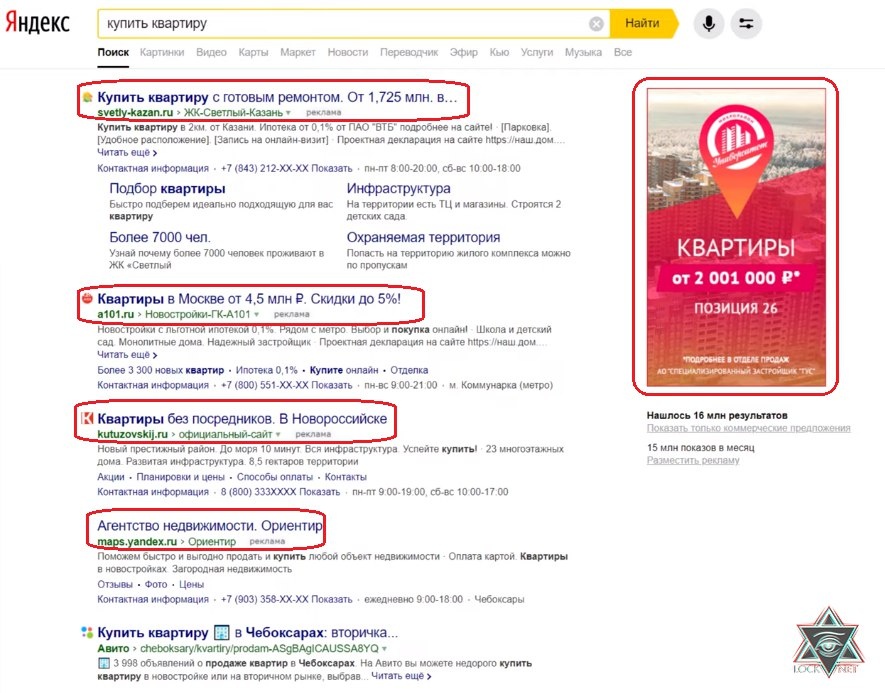Switch to the Видео tab
The width and height of the screenshot is (885, 693).
[x=211, y=52]
